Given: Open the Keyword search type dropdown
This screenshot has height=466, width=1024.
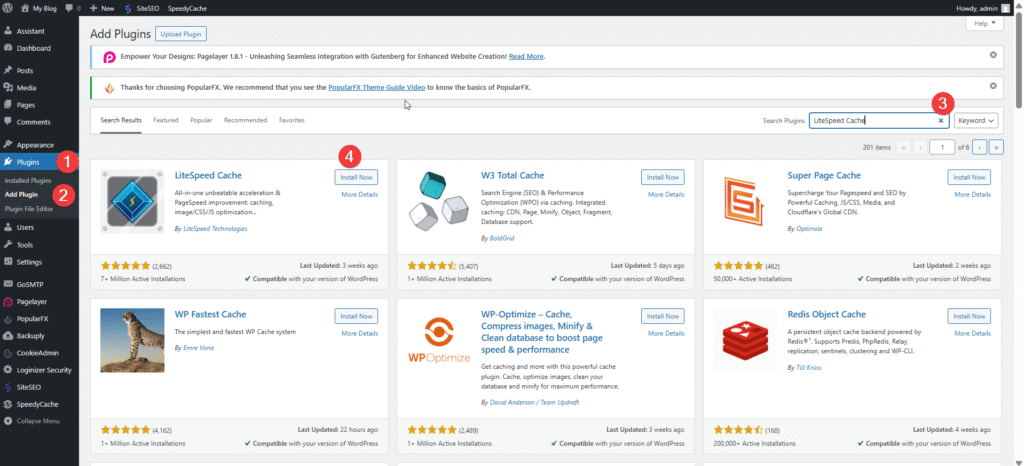Looking at the screenshot, I should 976,121.
